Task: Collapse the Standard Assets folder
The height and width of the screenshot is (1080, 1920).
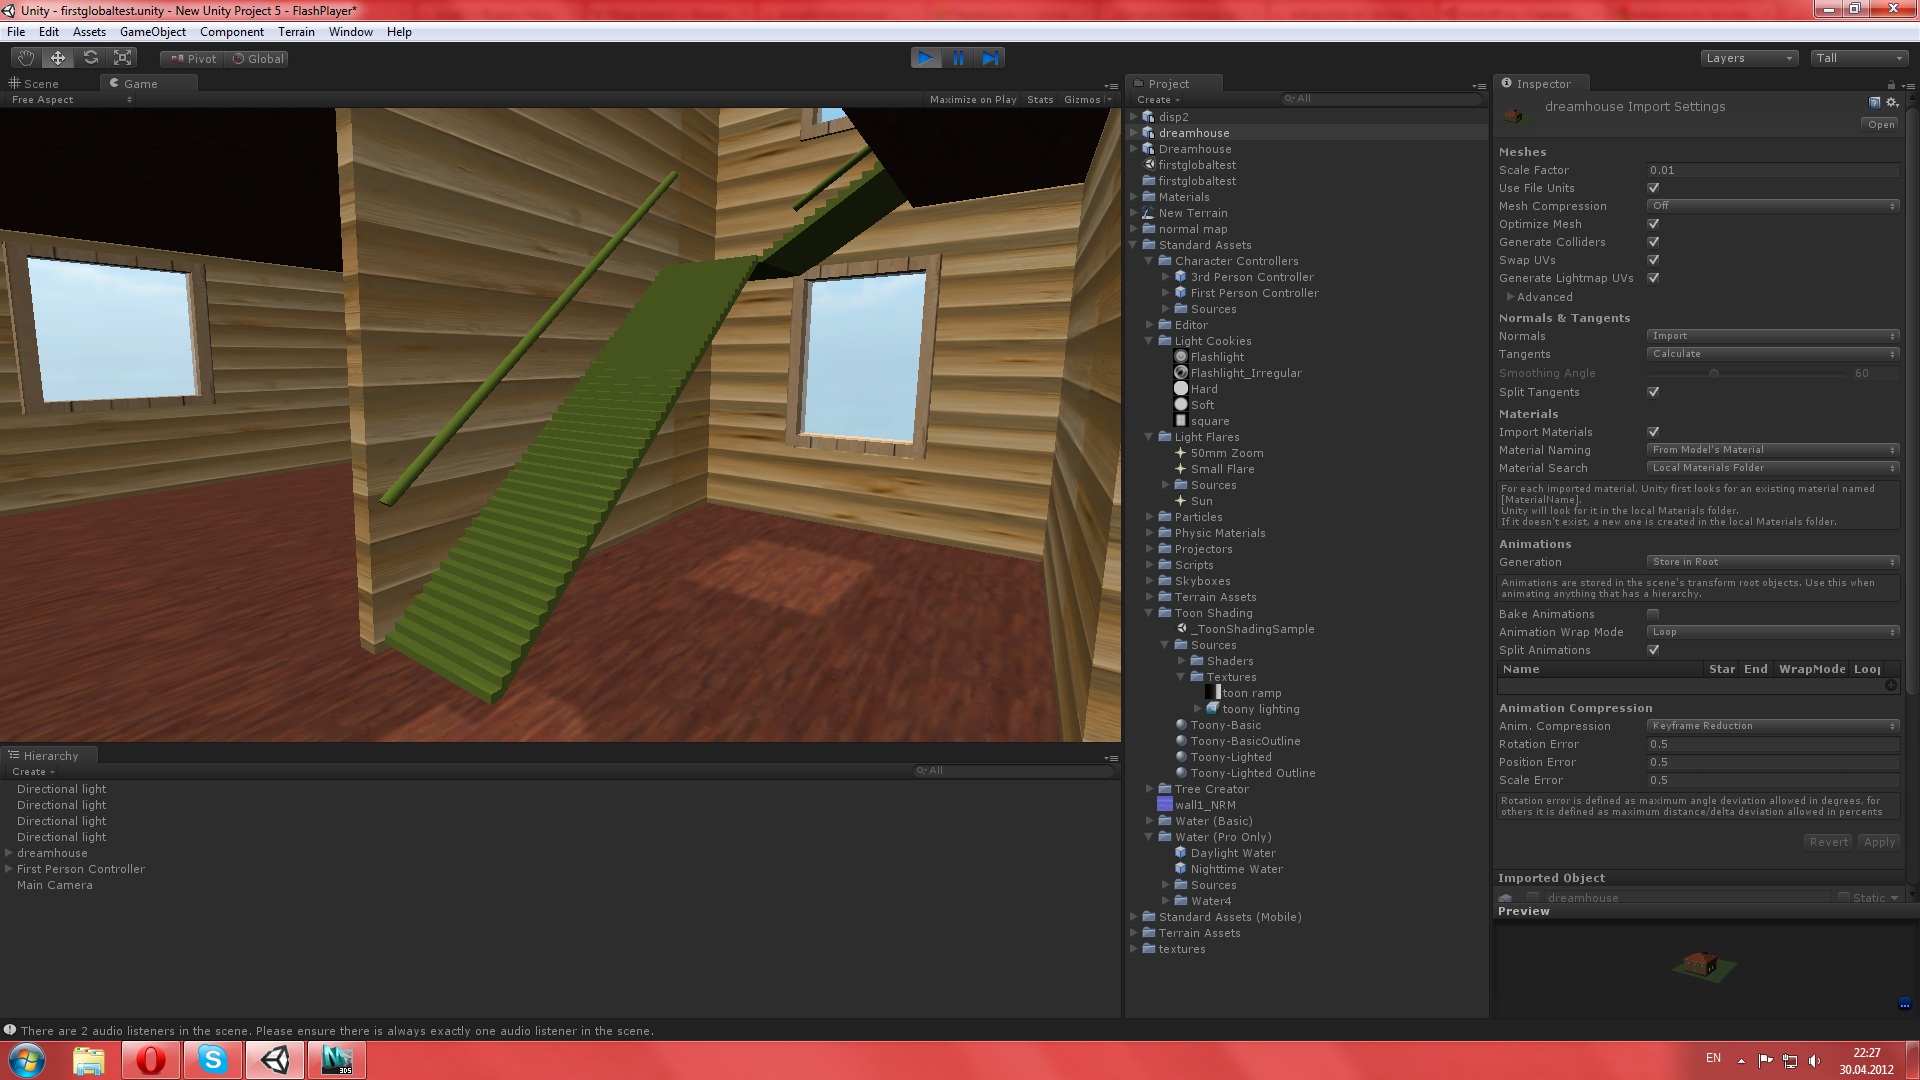Action: pyautogui.click(x=1134, y=245)
